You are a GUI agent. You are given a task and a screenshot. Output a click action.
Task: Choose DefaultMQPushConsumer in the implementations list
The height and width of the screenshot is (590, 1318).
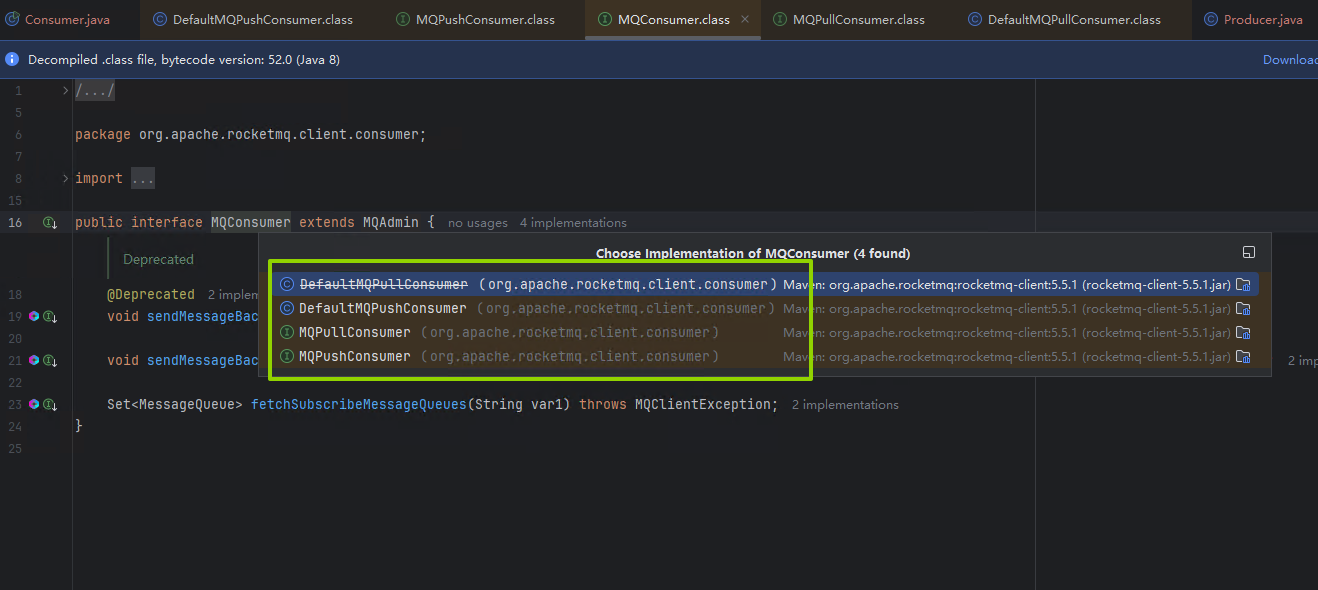tap(764, 308)
